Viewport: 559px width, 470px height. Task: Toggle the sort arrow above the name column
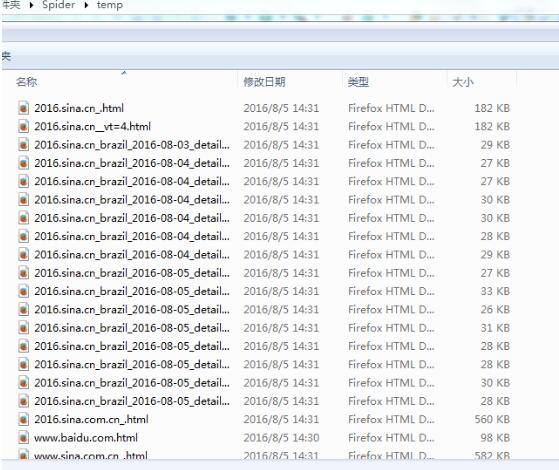(x=124, y=73)
